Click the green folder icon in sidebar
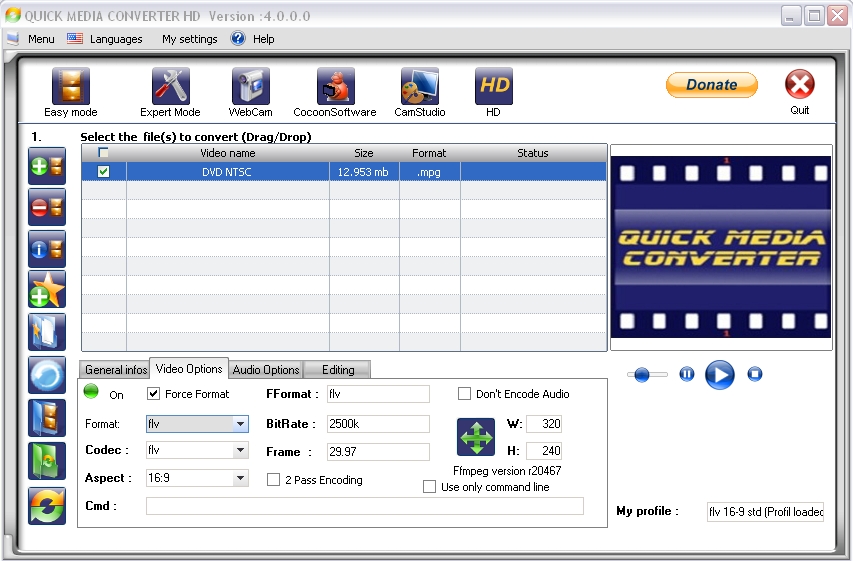853x561 pixels. 47,461
